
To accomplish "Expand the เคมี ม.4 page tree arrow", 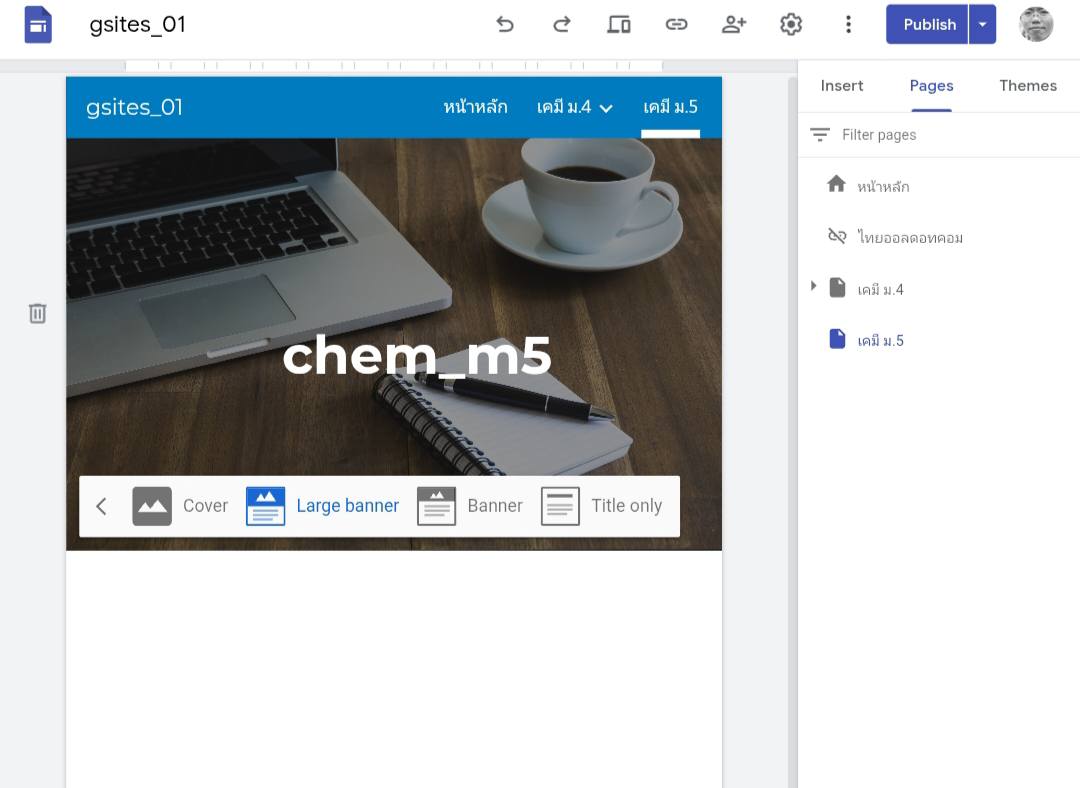I will (813, 287).
